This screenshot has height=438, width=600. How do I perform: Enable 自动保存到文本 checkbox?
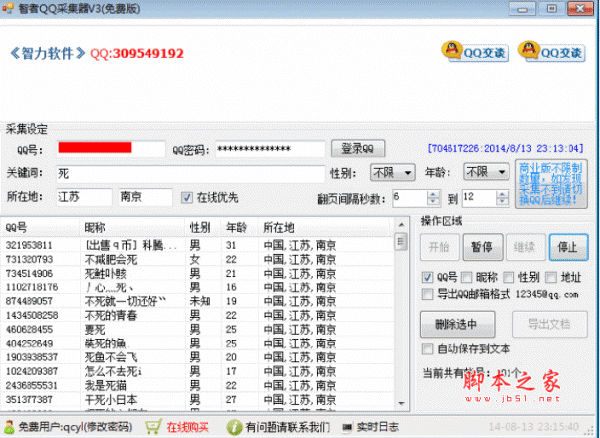point(427,348)
